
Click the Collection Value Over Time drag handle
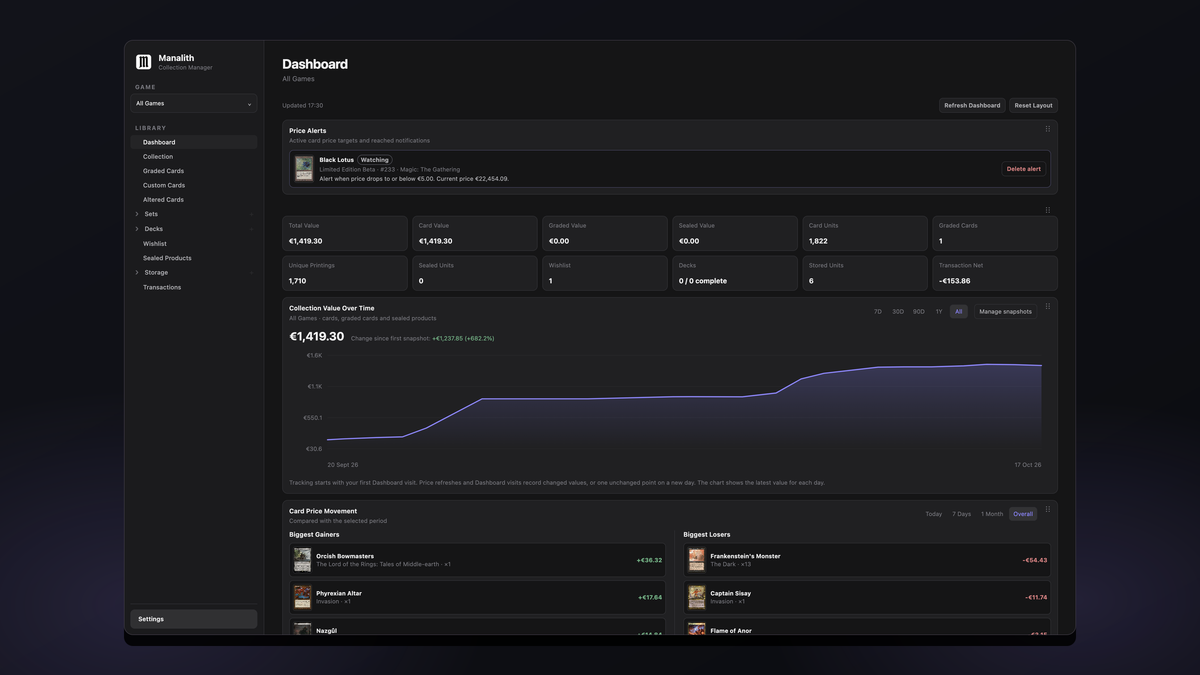click(1047, 307)
